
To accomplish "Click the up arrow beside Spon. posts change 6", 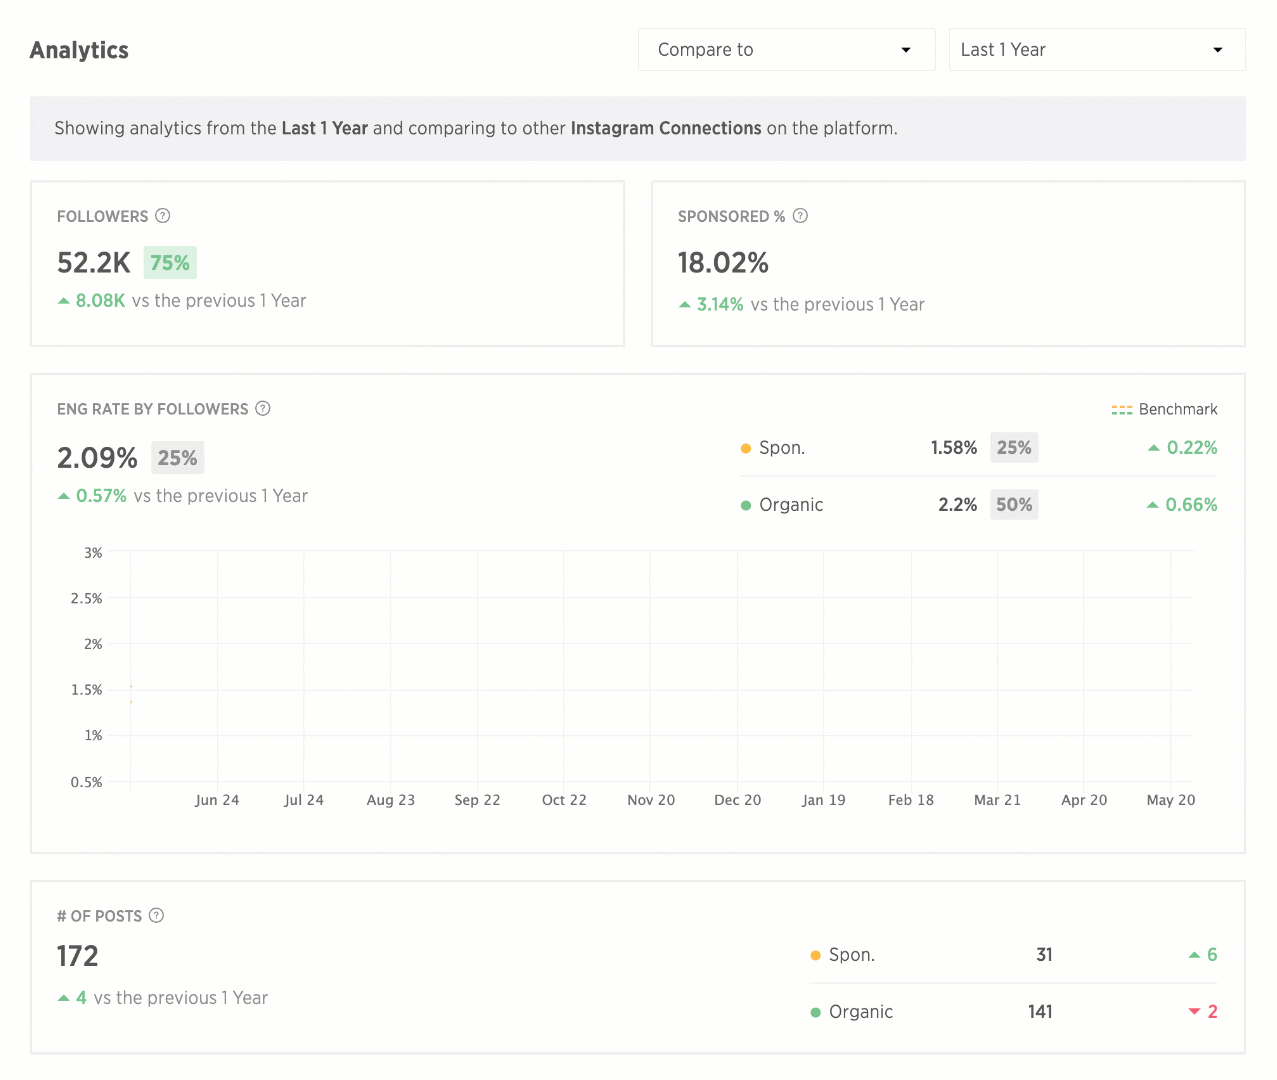I will (x=1194, y=955).
